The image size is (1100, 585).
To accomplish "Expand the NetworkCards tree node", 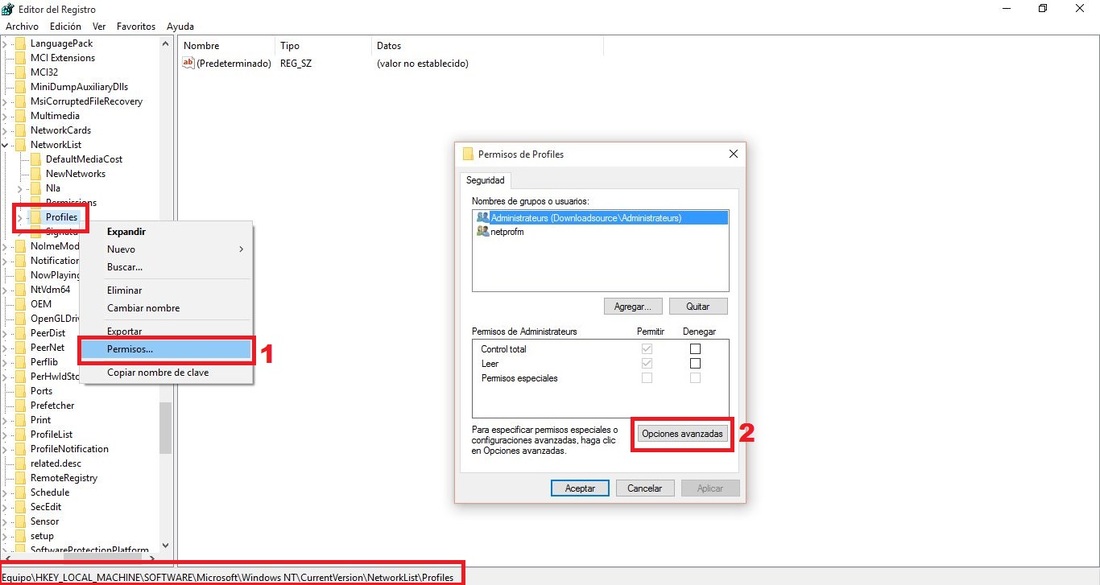I will point(5,130).
